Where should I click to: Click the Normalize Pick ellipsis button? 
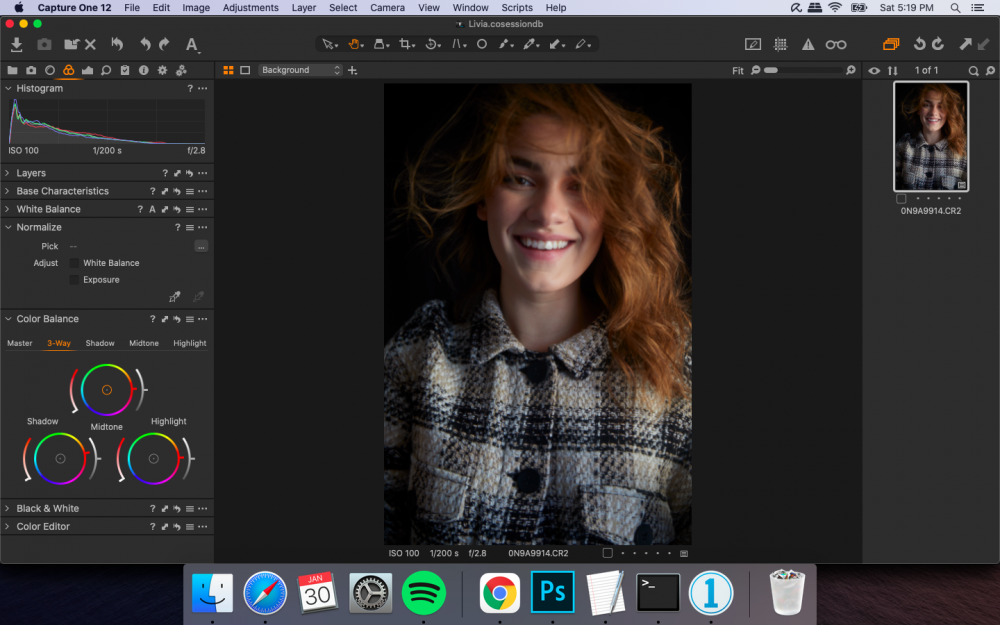201,246
